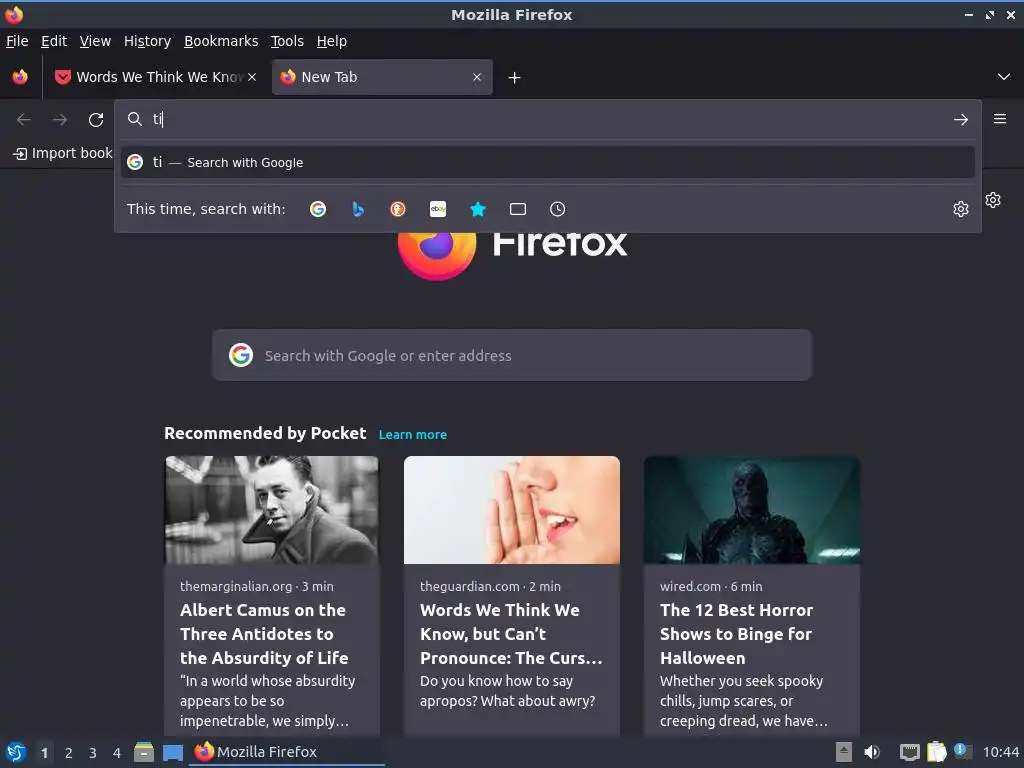Open a new tab with plus button
1024x768 pixels.
tap(515, 78)
